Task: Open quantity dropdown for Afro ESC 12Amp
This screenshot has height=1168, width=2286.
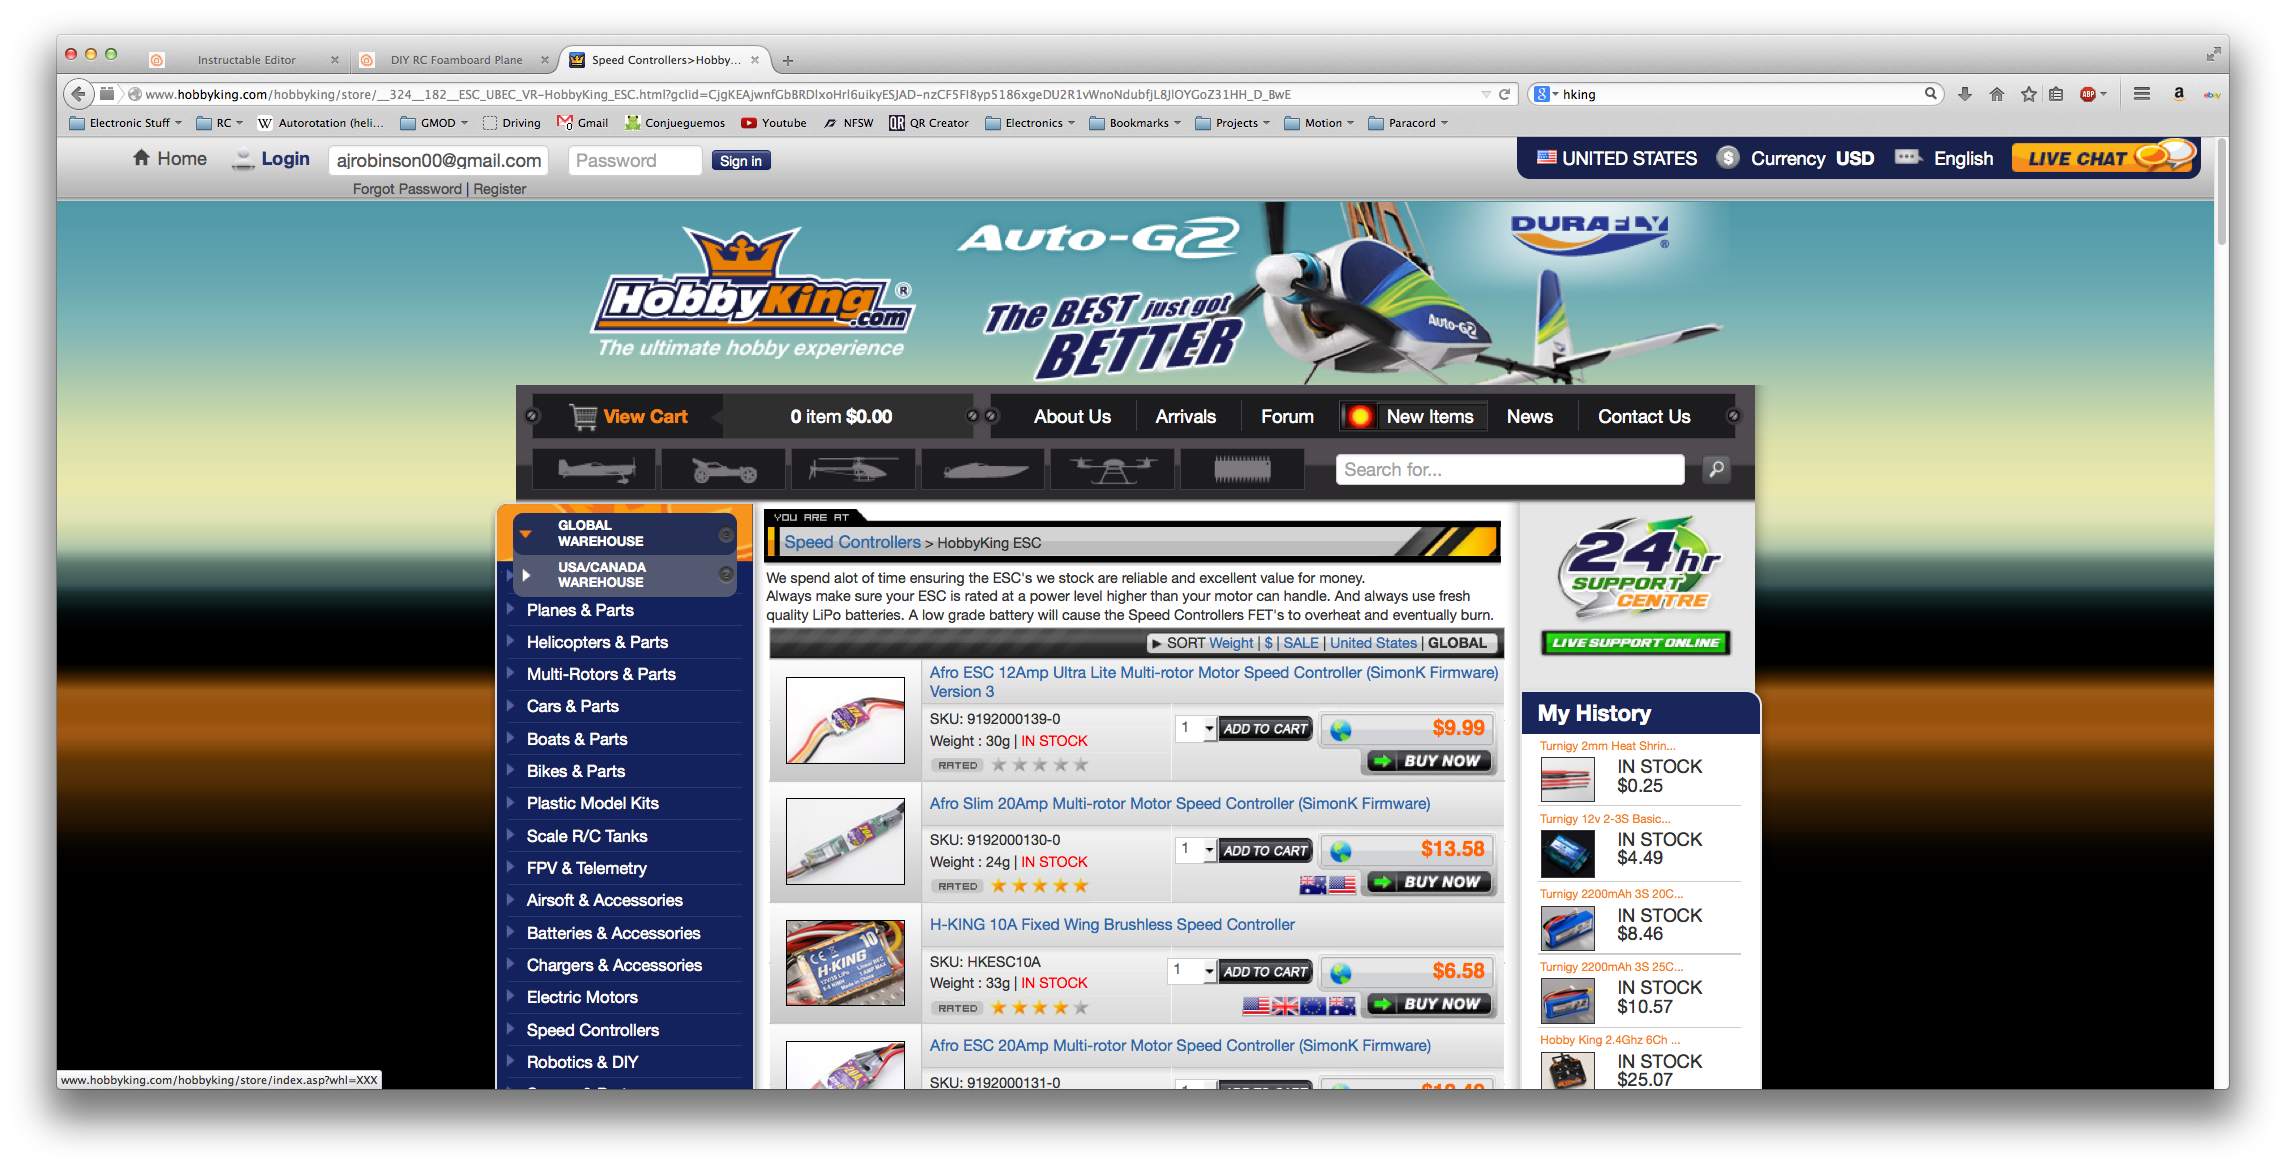Action: [1195, 729]
